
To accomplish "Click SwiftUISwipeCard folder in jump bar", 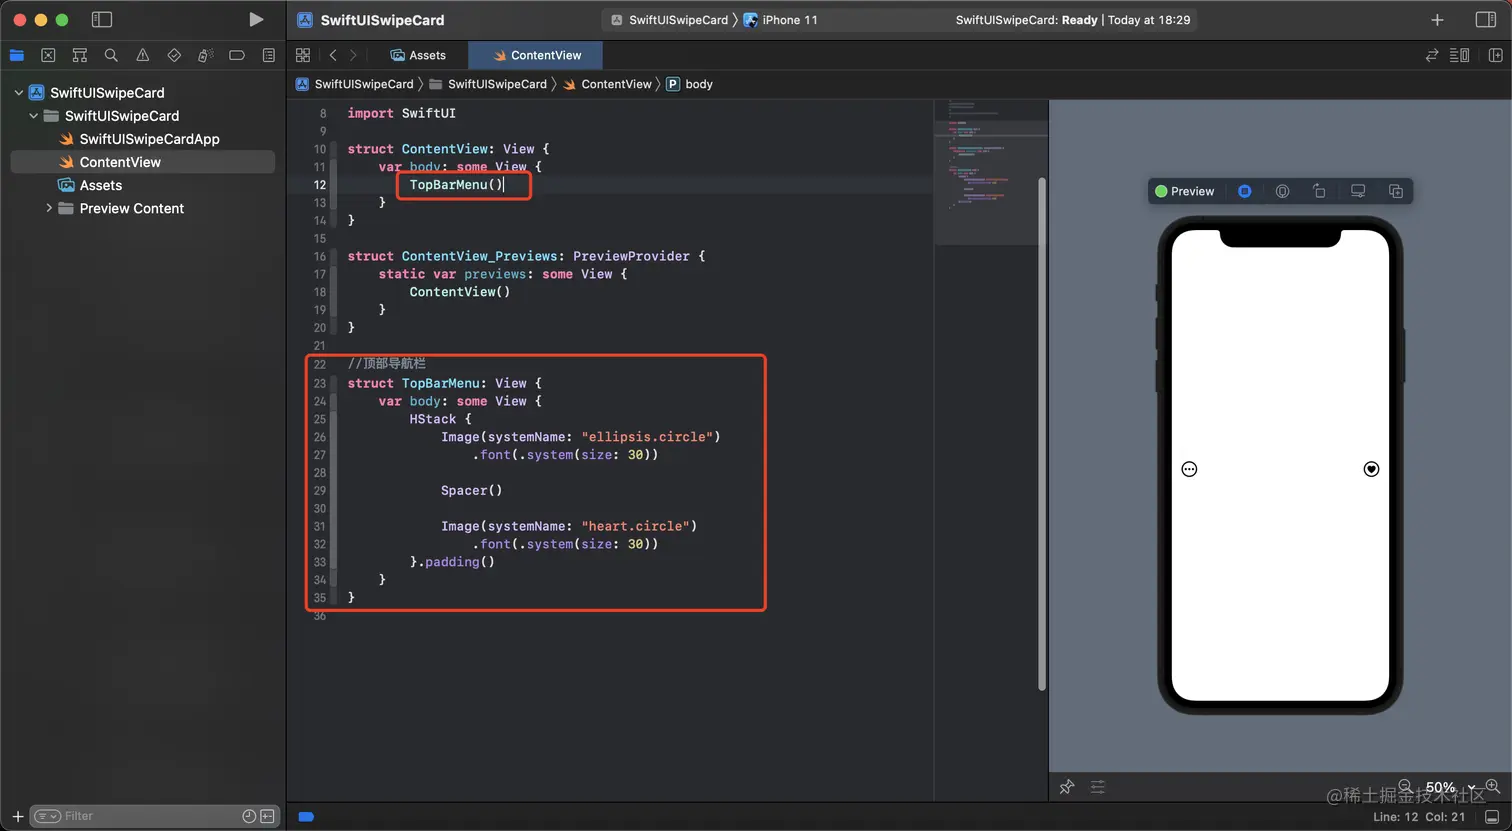I will 489,84.
